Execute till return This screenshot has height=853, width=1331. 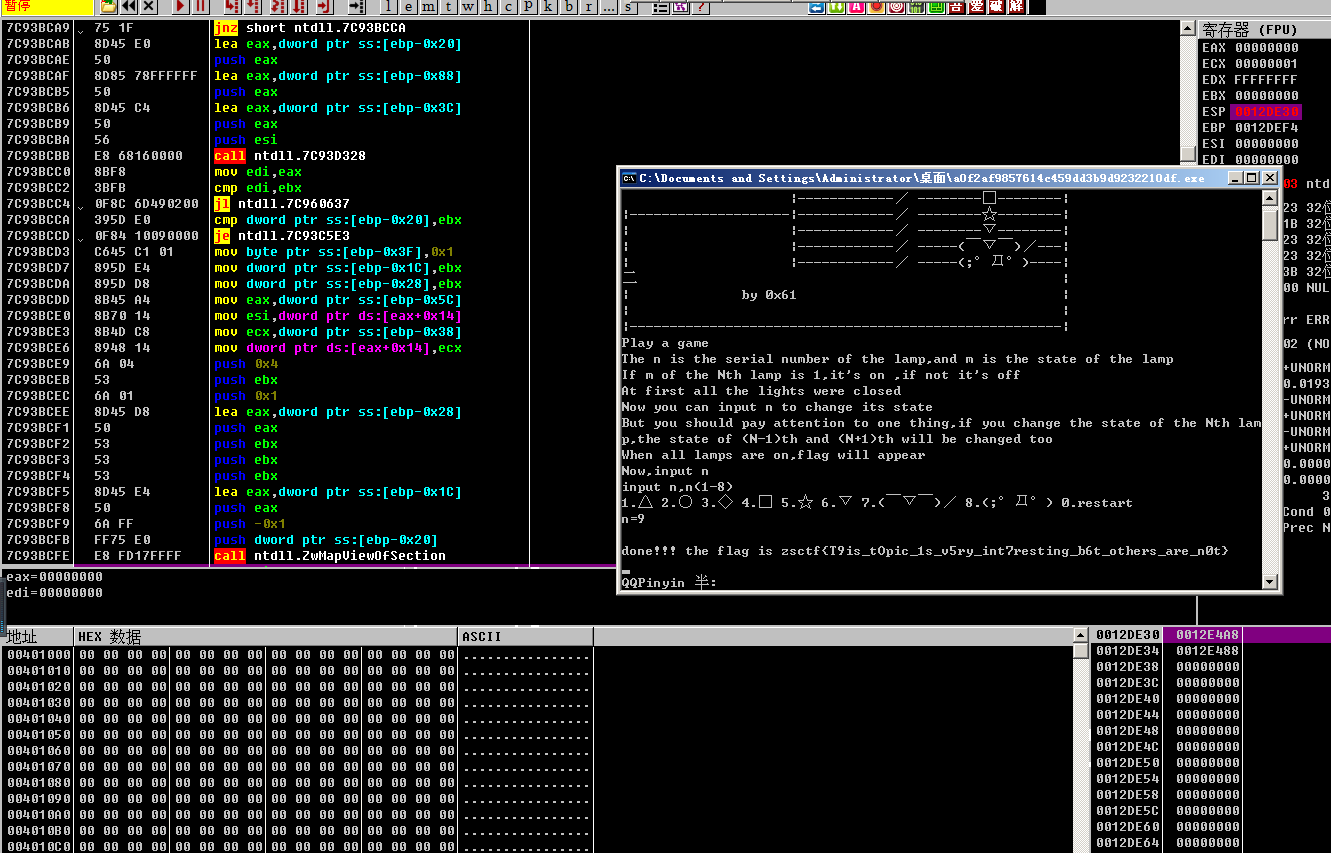pyautogui.click(x=324, y=7)
